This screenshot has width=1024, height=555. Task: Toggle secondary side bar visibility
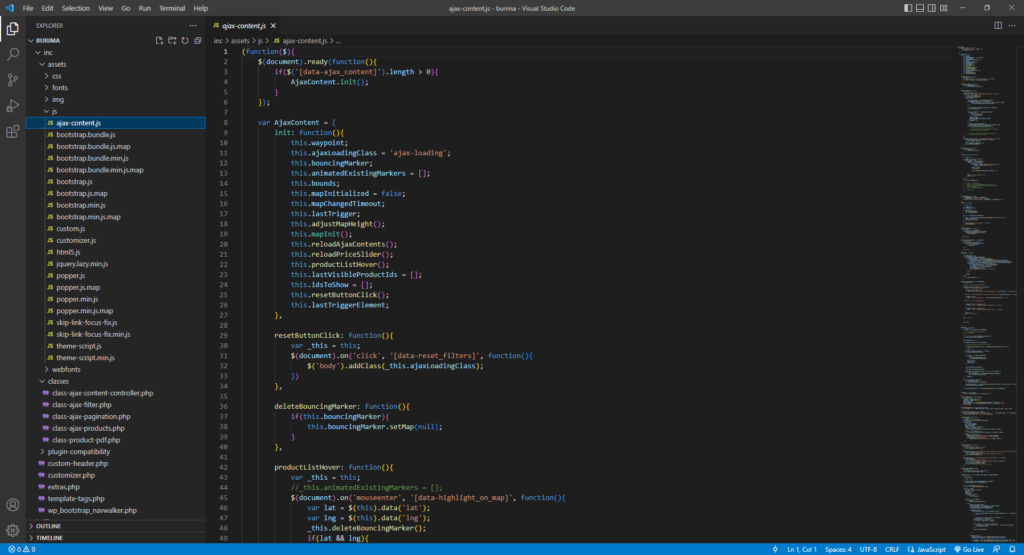[x=931, y=8]
